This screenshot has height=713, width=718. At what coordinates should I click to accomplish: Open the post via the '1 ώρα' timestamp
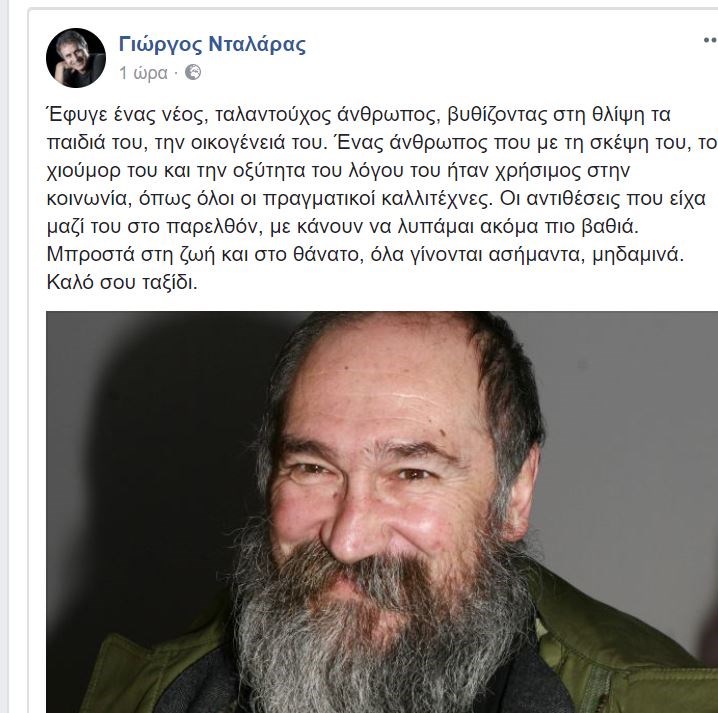143,73
